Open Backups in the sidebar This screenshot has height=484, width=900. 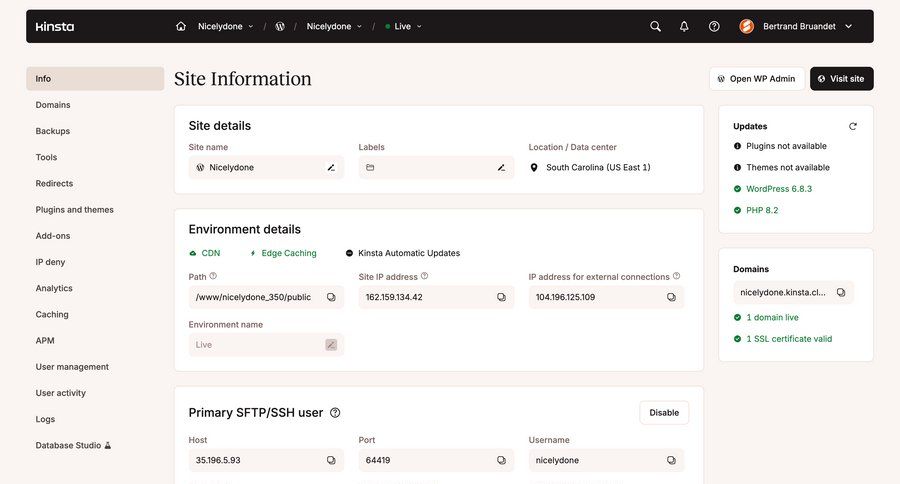53,131
